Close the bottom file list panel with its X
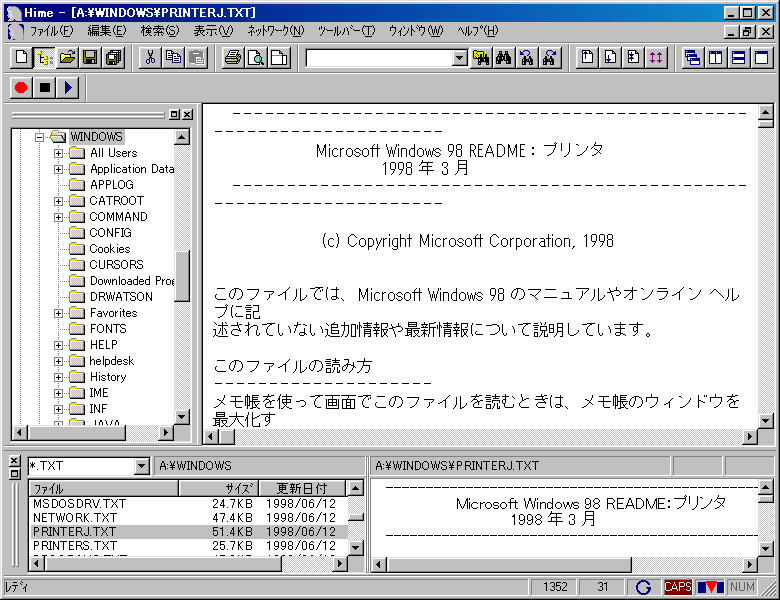 [x=15, y=461]
